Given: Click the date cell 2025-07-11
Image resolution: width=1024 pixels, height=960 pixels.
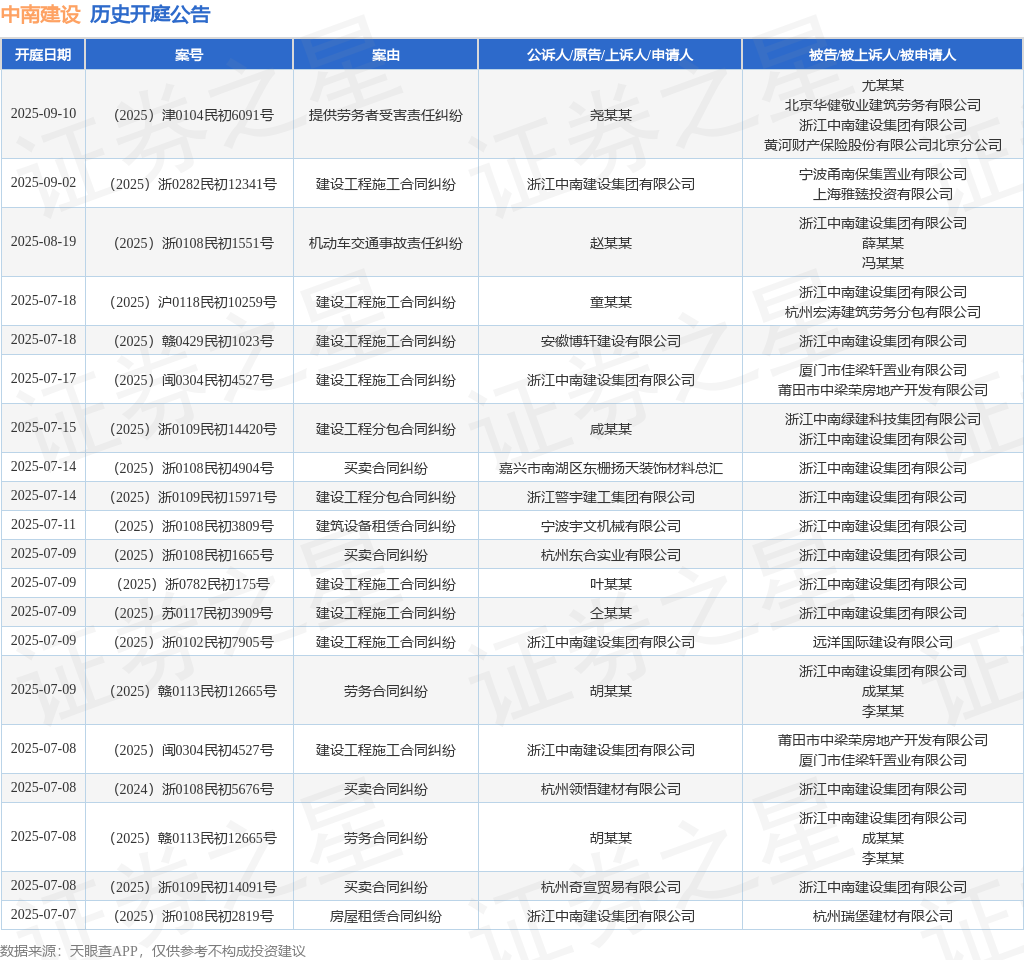Looking at the screenshot, I should pos(43,524).
